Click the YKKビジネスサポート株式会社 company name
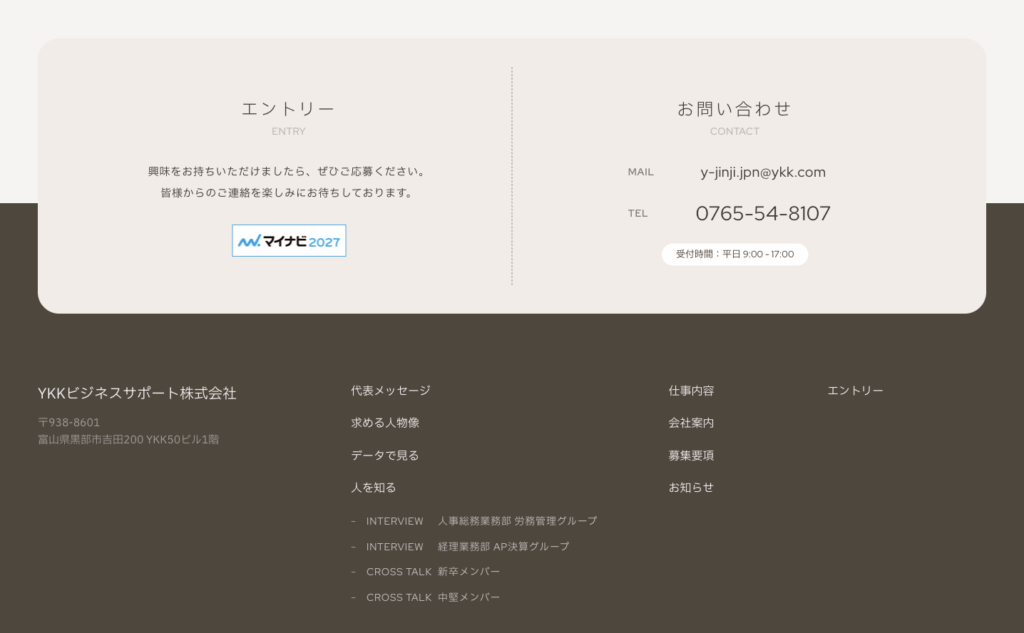 [137, 393]
